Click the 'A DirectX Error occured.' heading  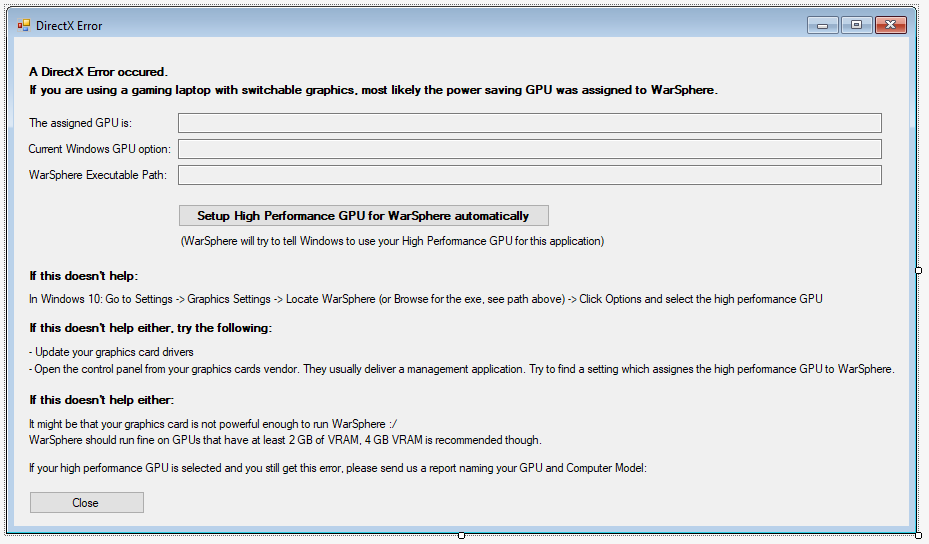pyautogui.click(x=98, y=72)
